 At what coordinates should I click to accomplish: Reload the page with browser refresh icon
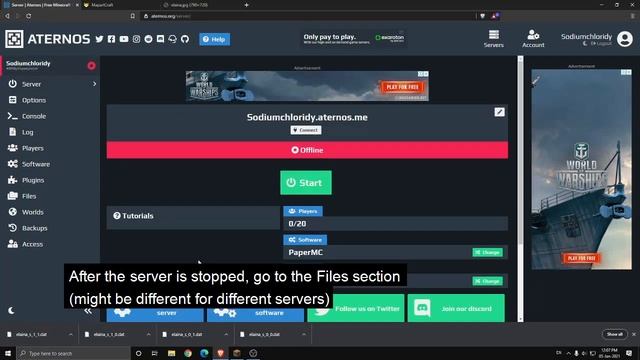[x=29, y=16]
